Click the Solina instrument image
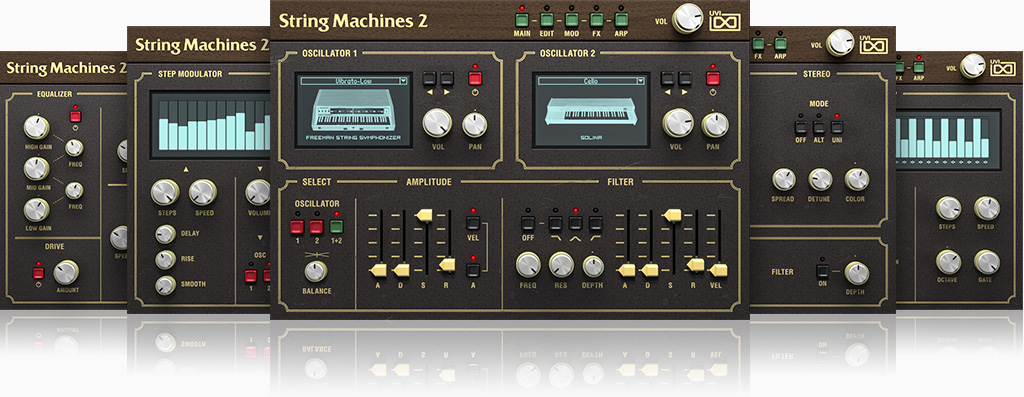The image size is (1024, 397). (592, 112)
